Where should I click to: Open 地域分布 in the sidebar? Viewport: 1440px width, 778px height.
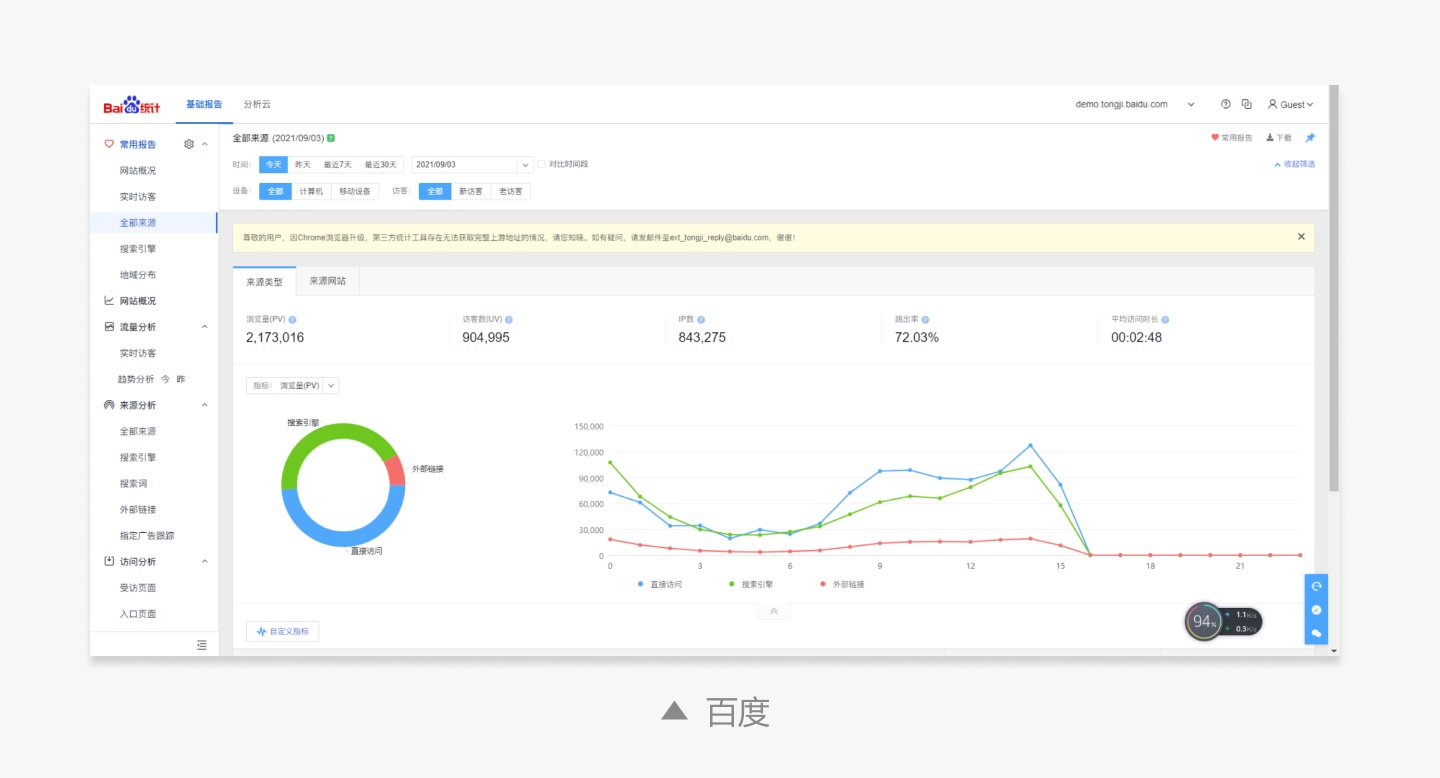pyautogui.click(x=138, y=275)
